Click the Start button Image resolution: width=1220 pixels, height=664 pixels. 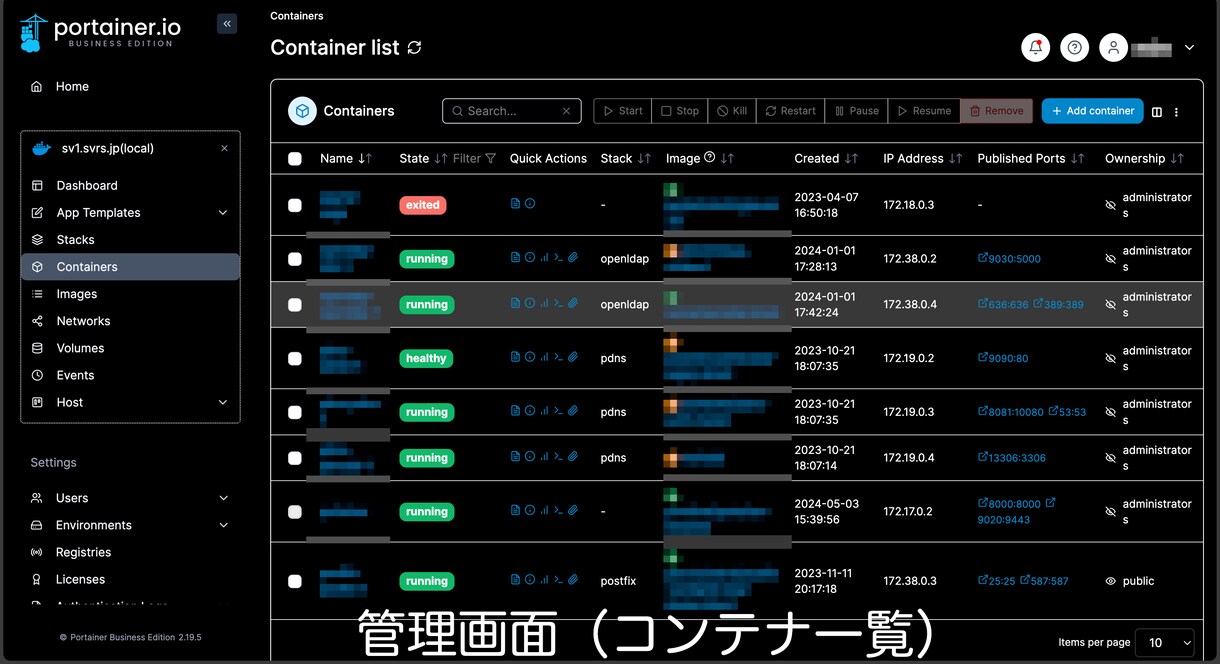tap(622, 111)
